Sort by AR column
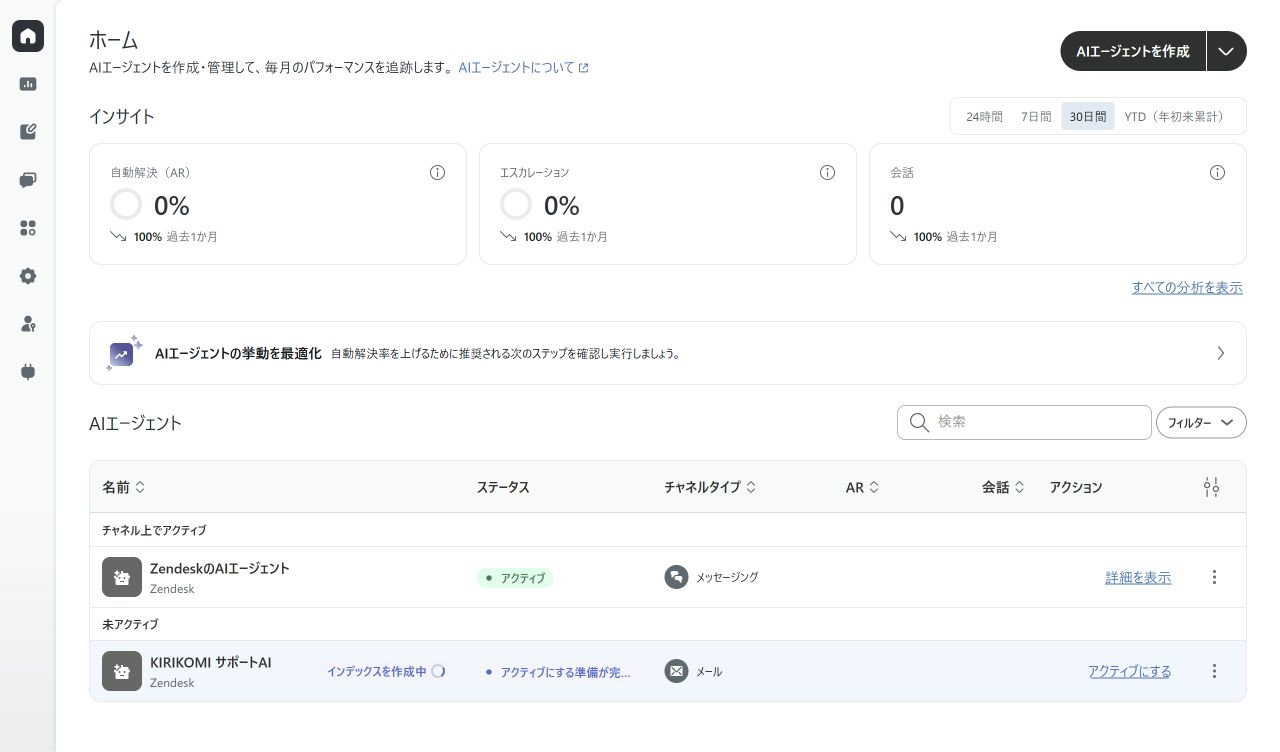 tap(862, 487)
